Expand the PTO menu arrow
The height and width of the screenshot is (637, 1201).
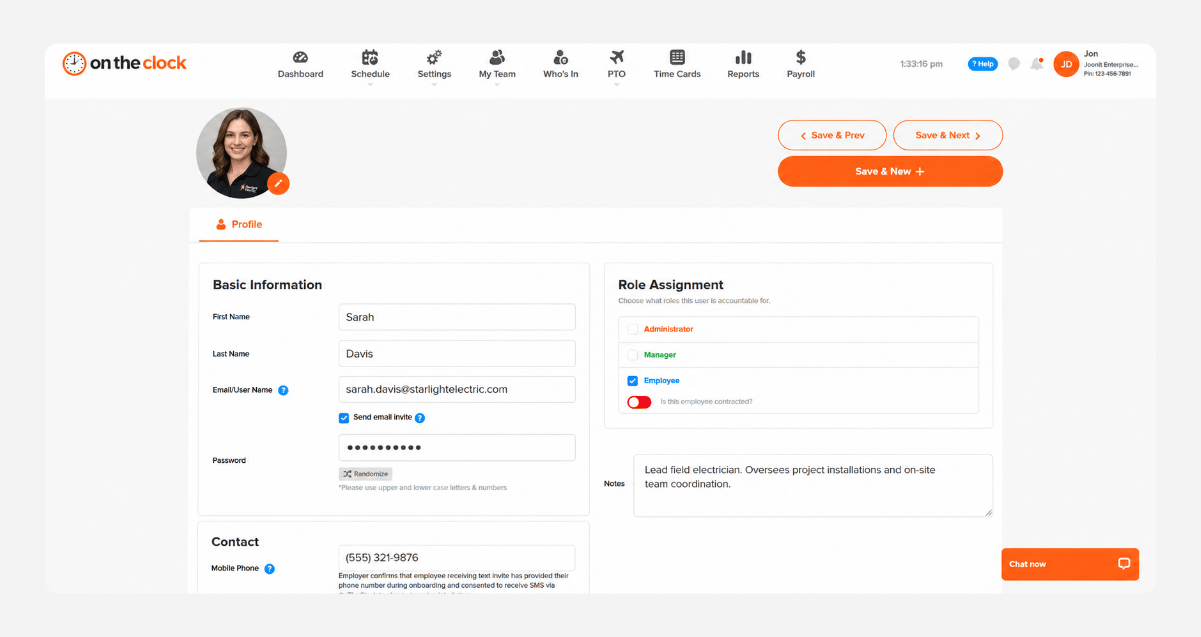tap(616, 85)
